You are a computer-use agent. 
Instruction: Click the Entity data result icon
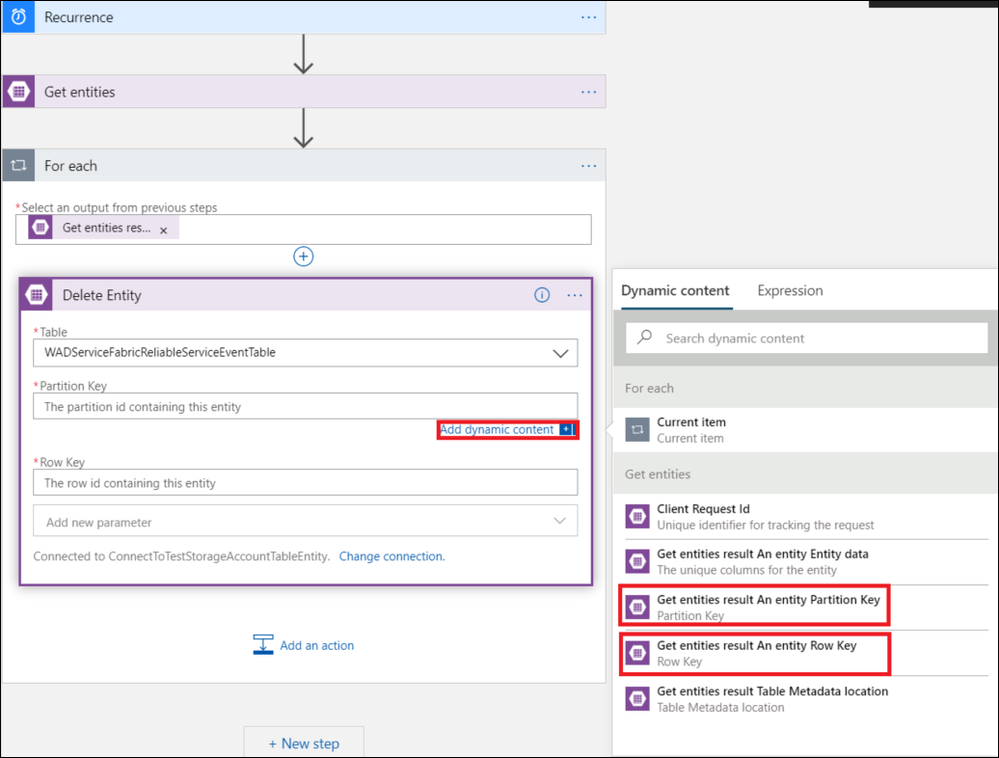[637, 562]
